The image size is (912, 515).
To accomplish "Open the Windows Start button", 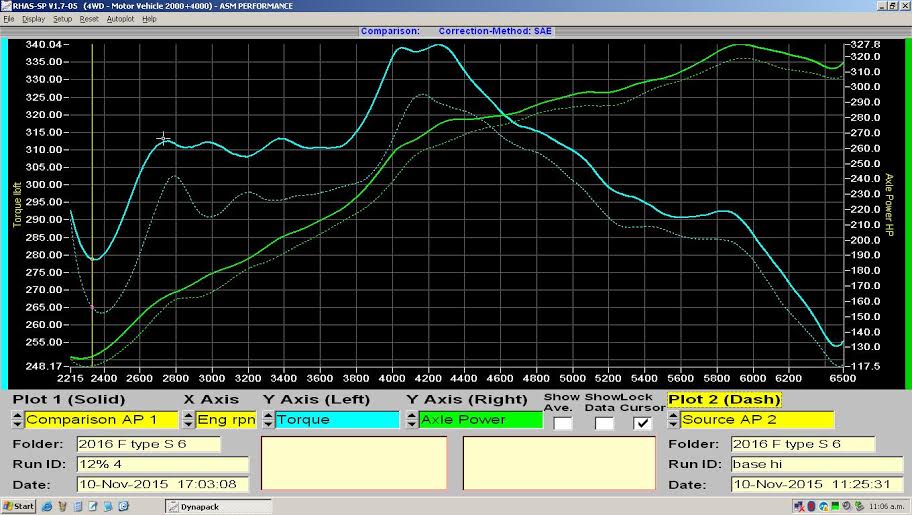I will click(18, 506).
